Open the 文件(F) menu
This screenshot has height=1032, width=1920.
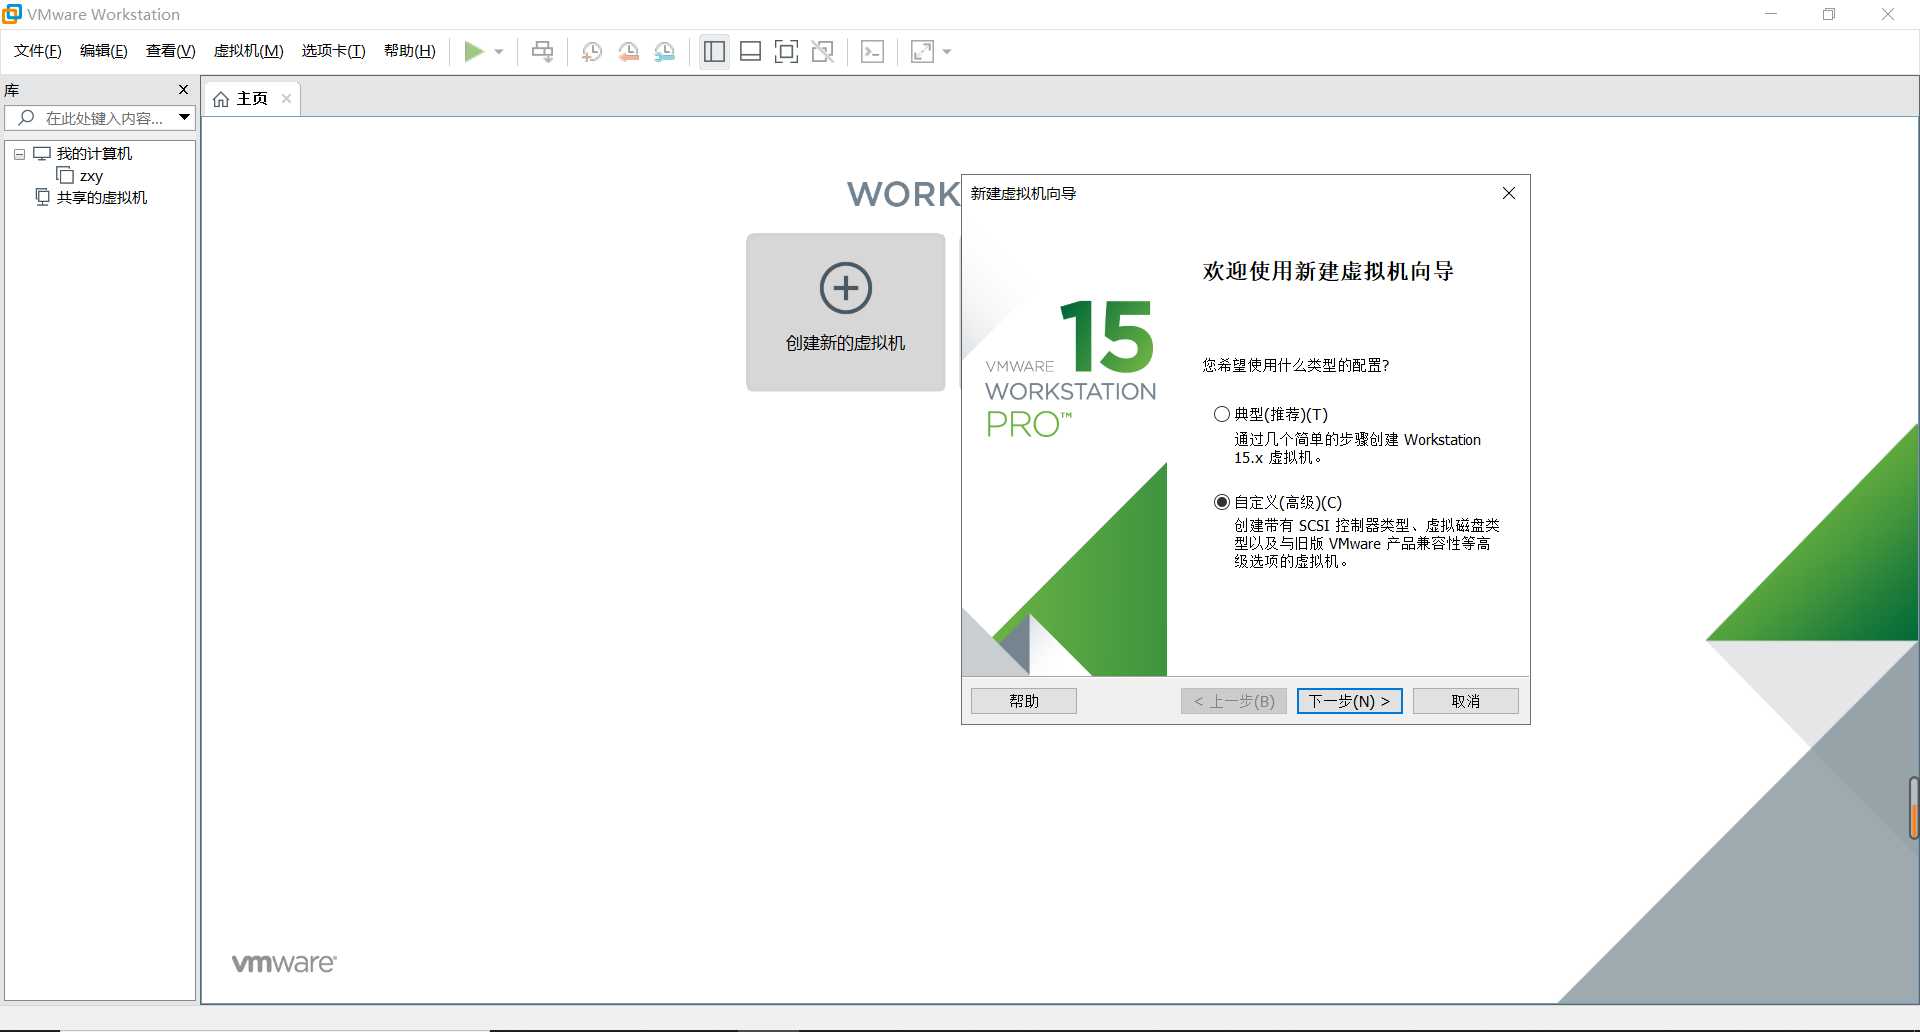click(37, 51)
